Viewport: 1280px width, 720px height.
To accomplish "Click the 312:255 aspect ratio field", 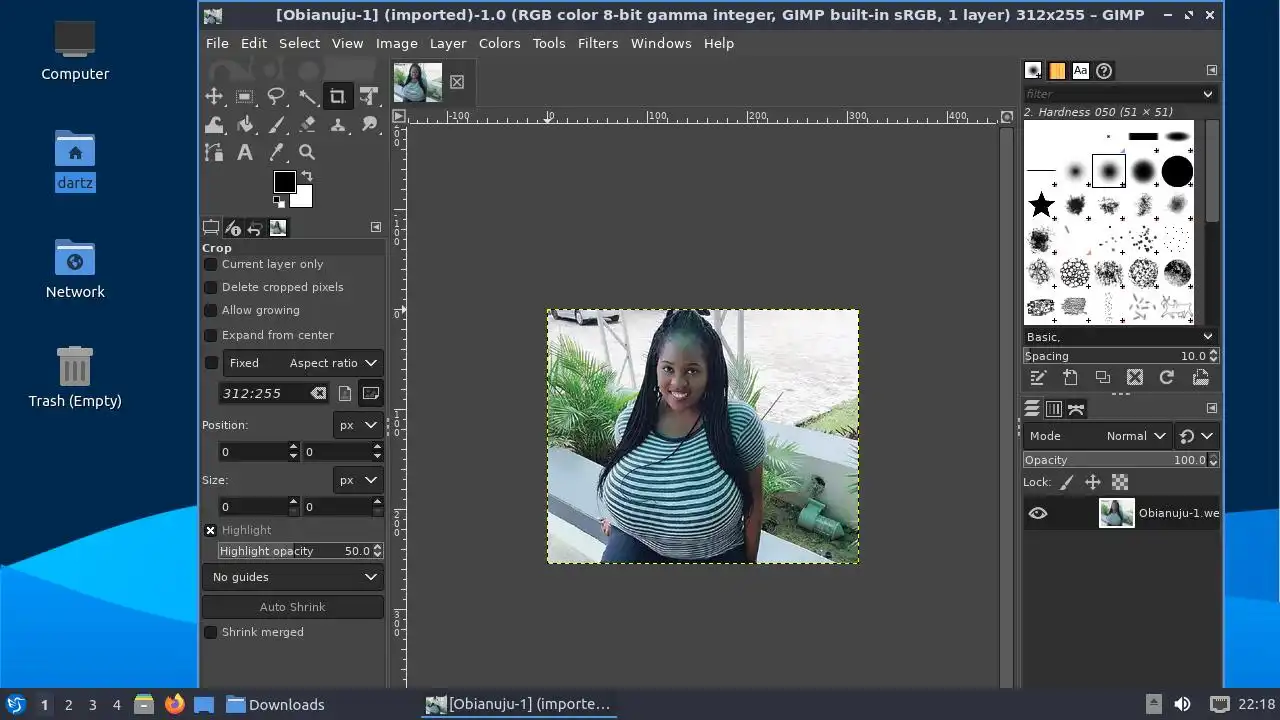I will [266, 393].
